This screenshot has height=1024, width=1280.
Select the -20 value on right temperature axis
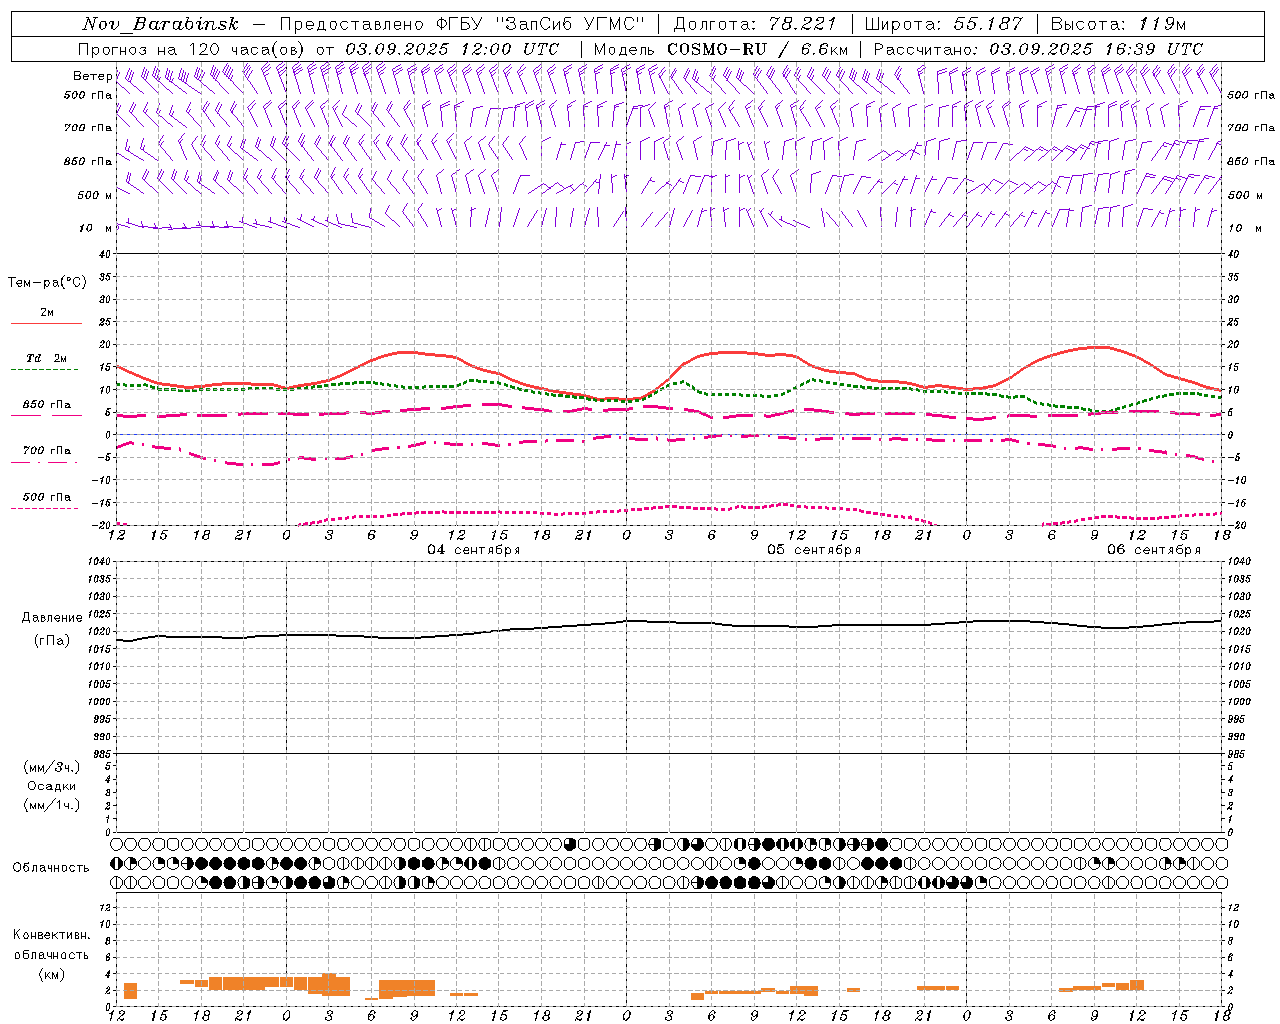point(1236,525)
